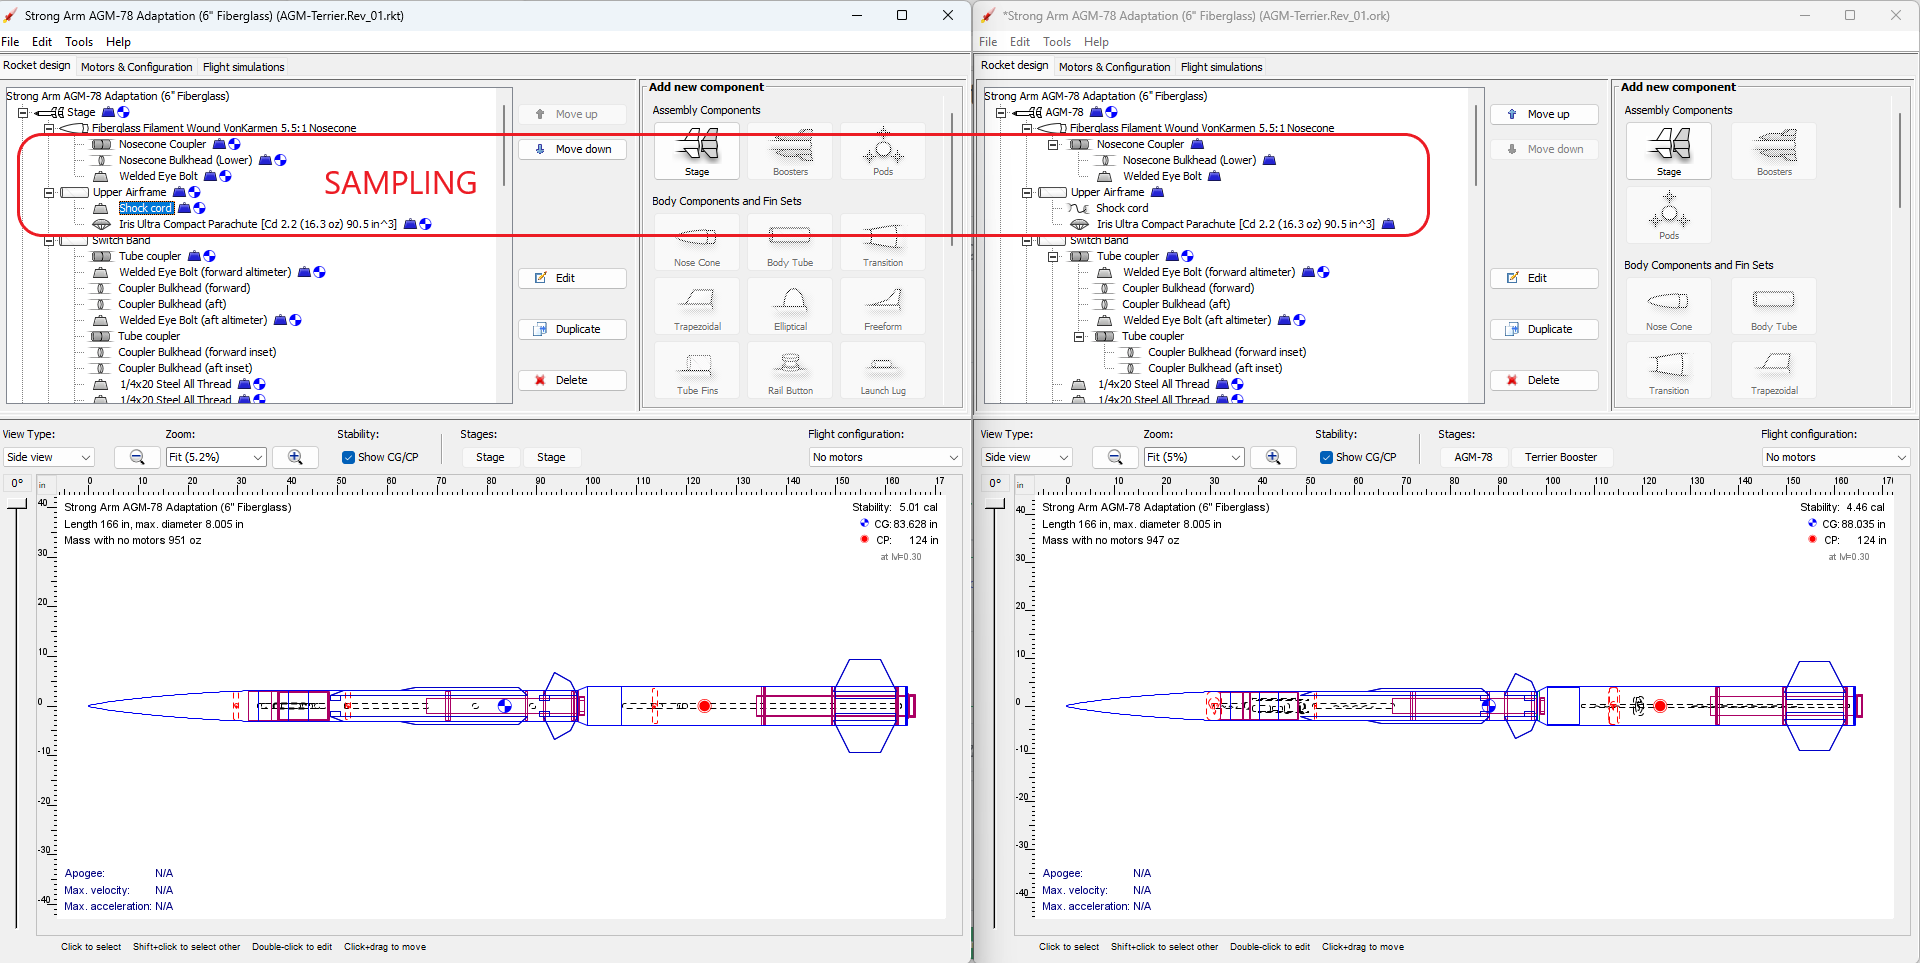Toggle the Terrier Booster stage button

click(1561, 457)
